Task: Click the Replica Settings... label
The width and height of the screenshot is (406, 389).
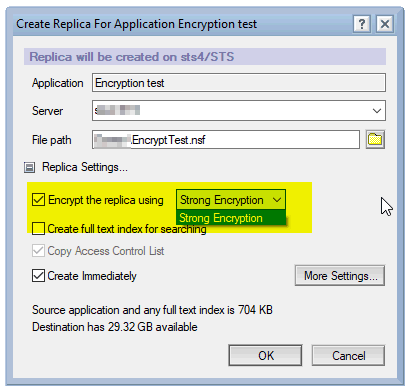Action: pyautogui.click(x=85, y=167)
